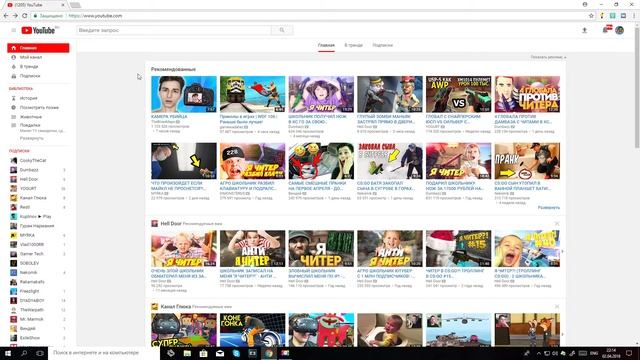Open Гурам Нармания subscription
Viewport: 640px width, 360px height.
[x=38, y=226]
